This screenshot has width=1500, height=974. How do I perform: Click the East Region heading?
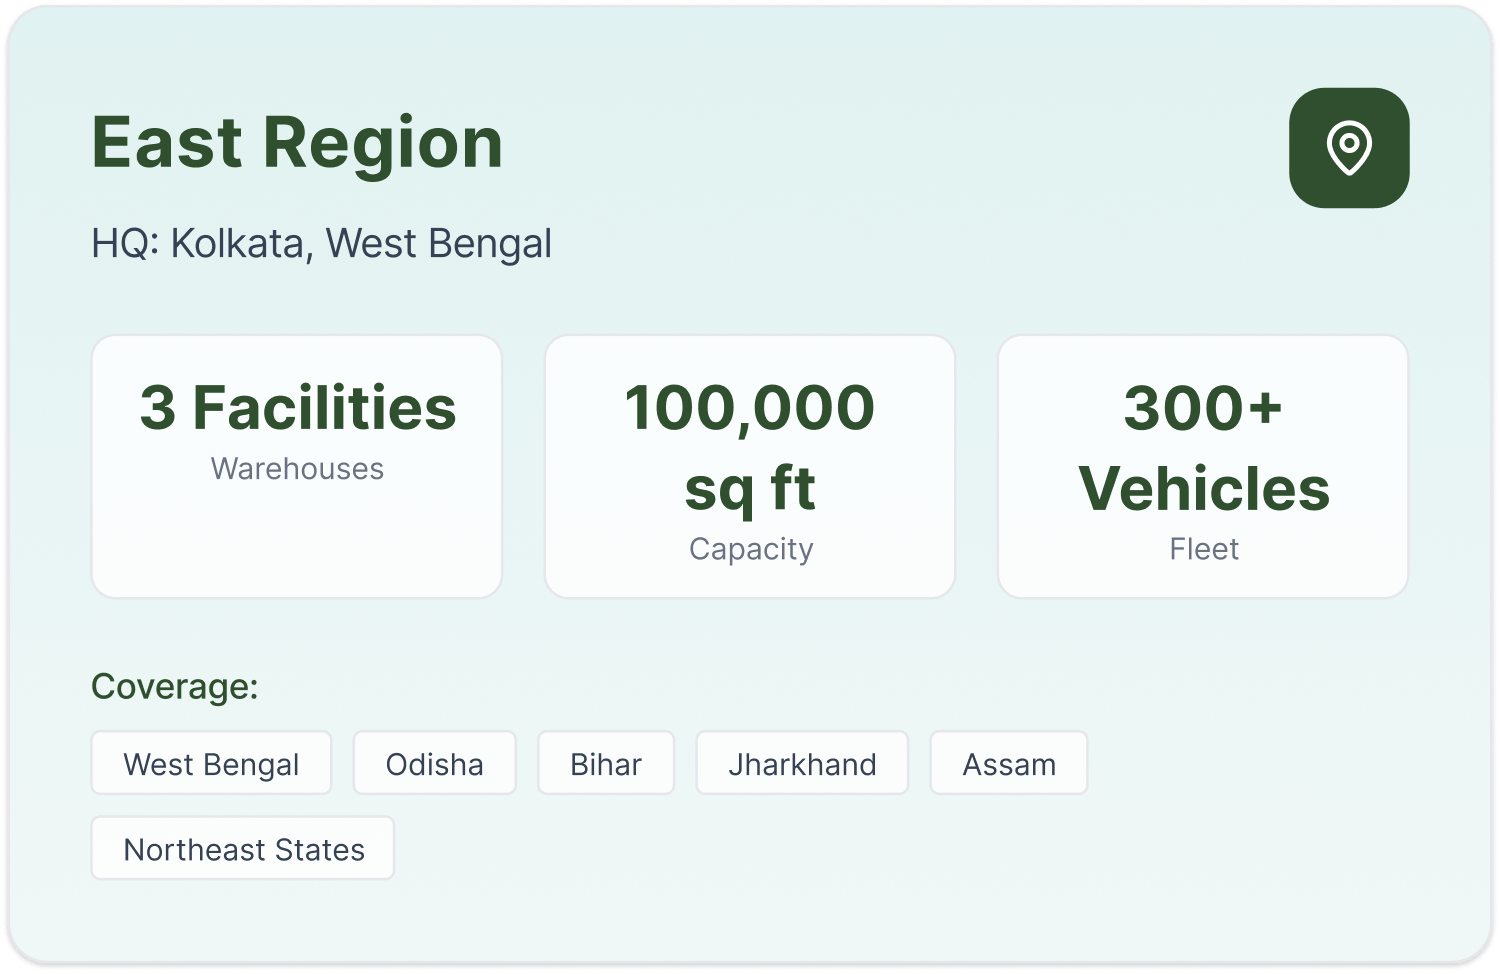point(297,143)
